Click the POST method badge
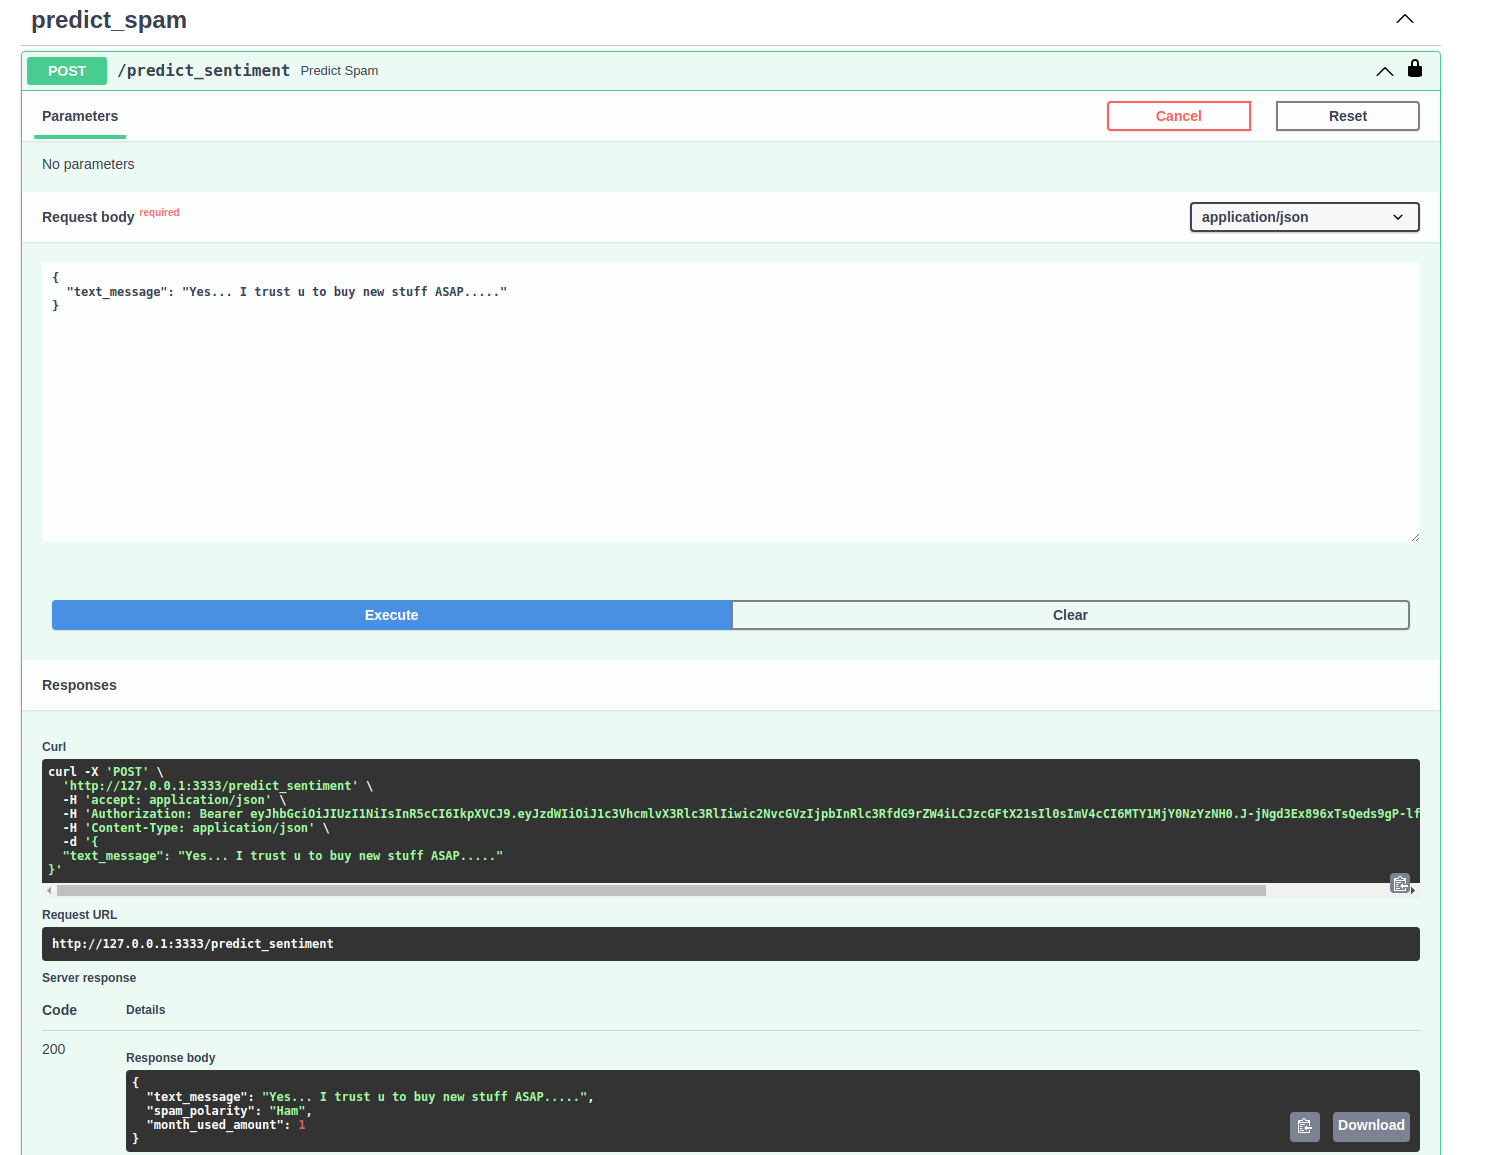The width and height of the screenshot is (1505, 1155). 67,71
